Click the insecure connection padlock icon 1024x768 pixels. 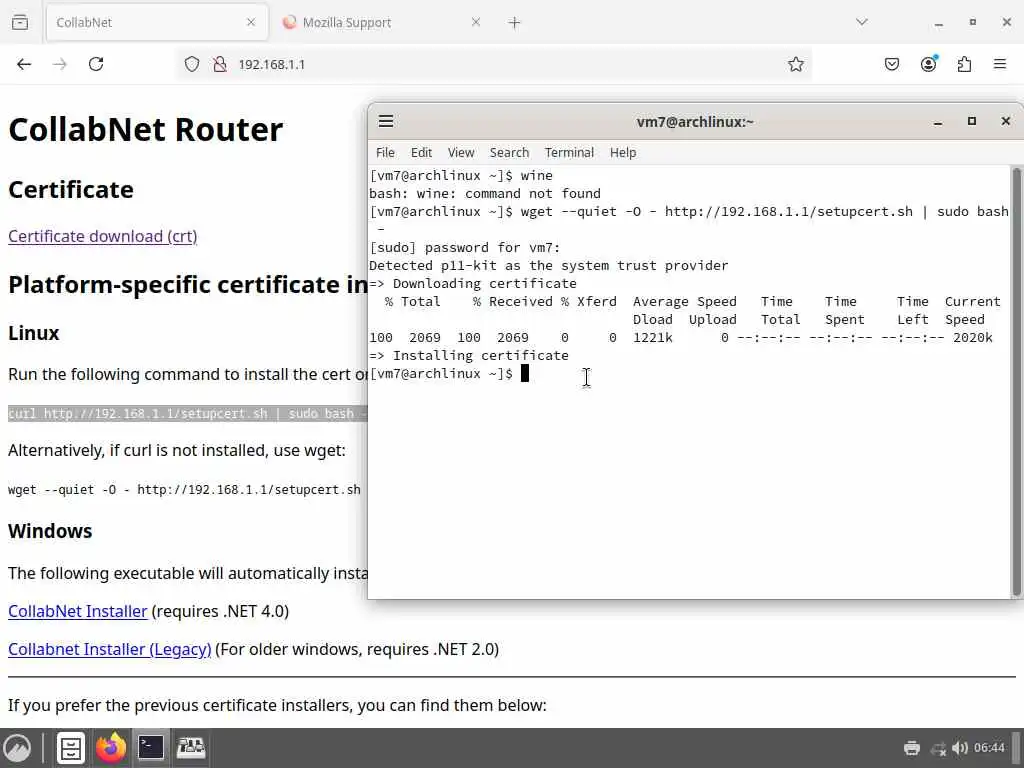220,64
